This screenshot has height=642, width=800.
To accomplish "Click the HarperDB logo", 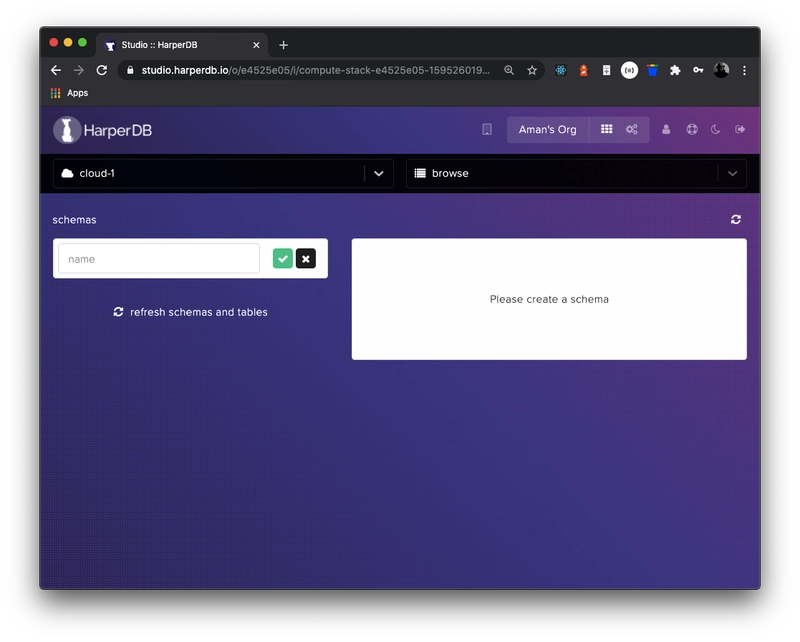I will (103, 130).
